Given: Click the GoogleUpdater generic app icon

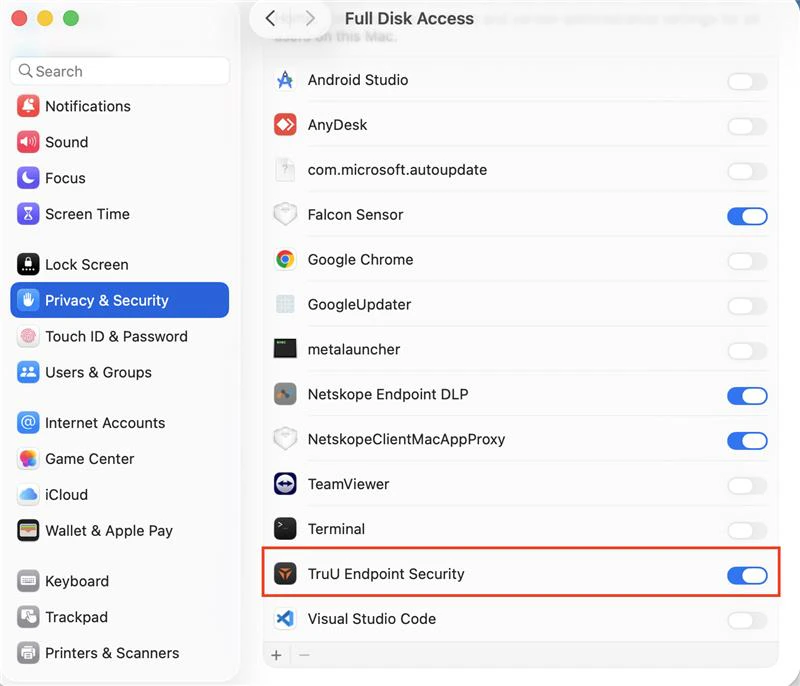Looking at the screenshot, I should 285,304.
